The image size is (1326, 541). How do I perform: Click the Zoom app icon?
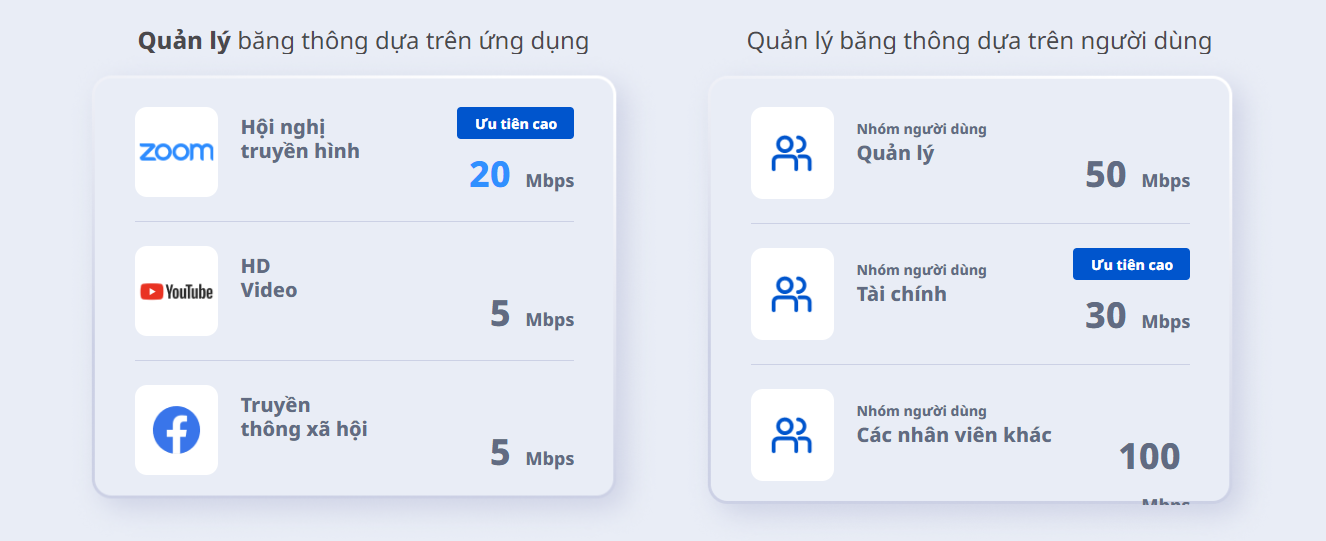click(176, 152)
